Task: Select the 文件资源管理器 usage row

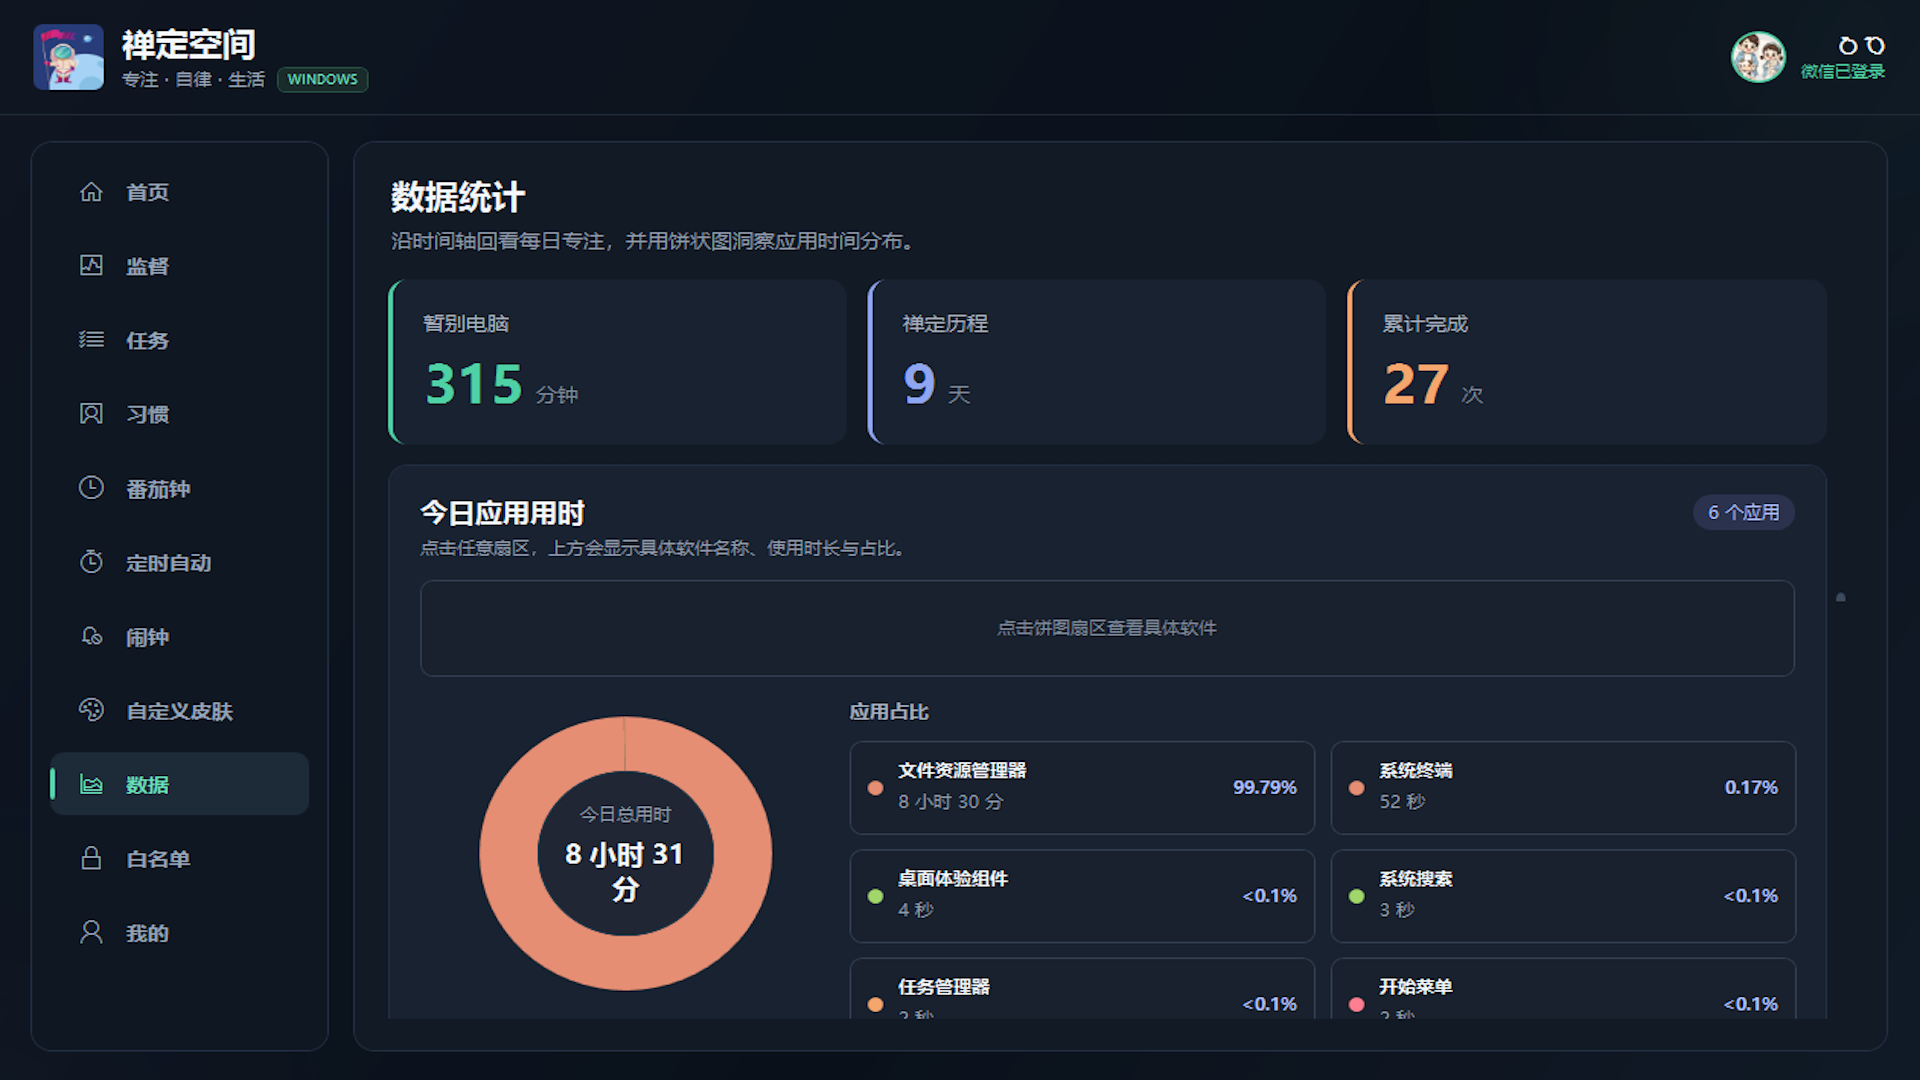Action: click(x=1082, y=787)
